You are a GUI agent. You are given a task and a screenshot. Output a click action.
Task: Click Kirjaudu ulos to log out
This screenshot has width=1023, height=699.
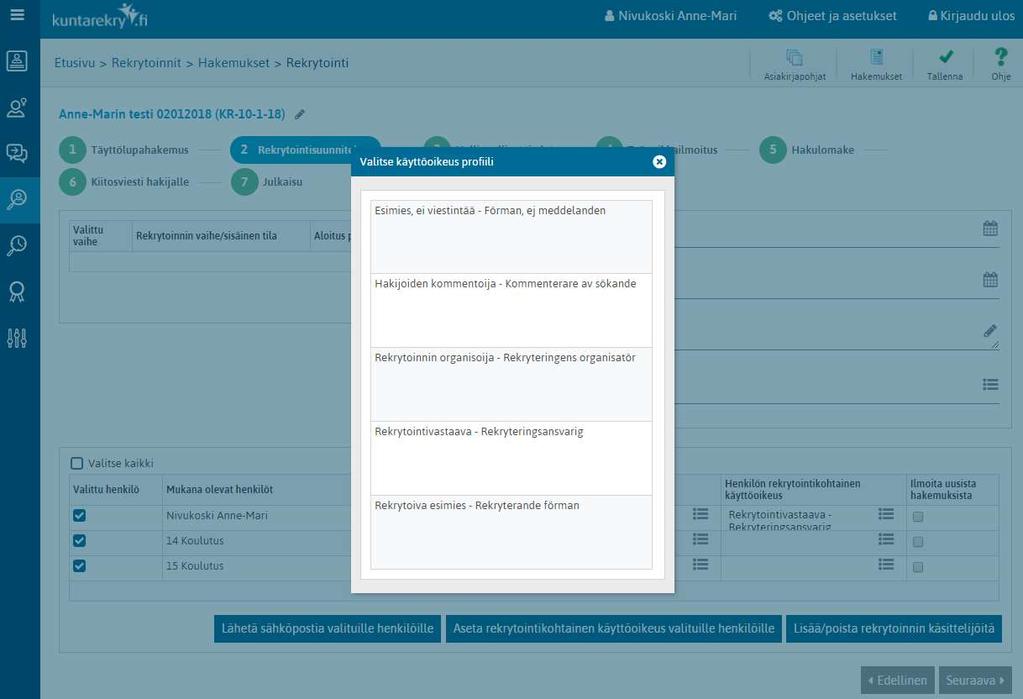pyautogui.click(x=971, y=16)
